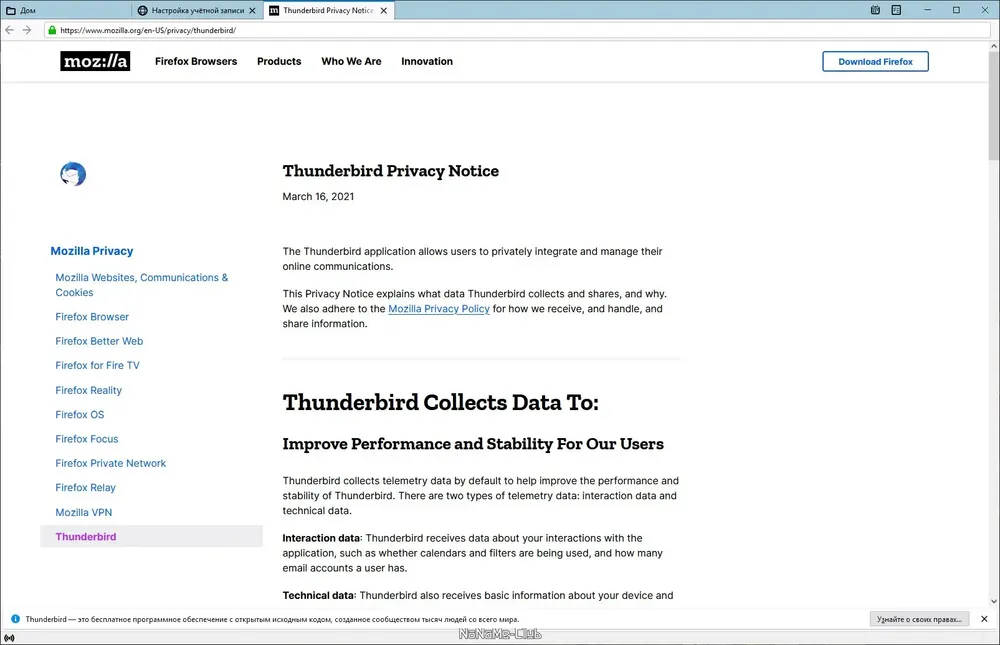
Task: Click the Thunderbird bird logo
Action: pyautogui.click(x=73, y=174)
